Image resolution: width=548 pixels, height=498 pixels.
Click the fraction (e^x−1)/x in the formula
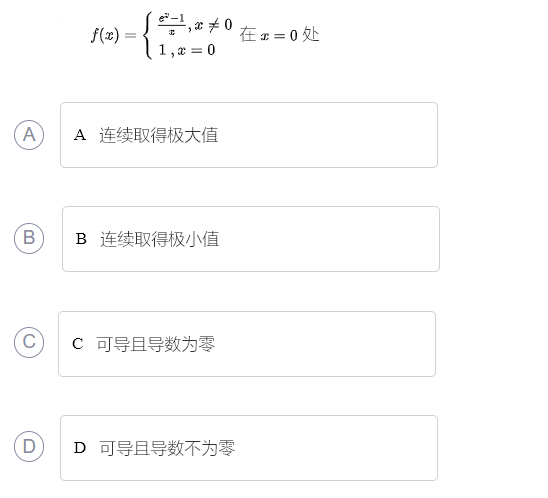(x=172, y=24)
